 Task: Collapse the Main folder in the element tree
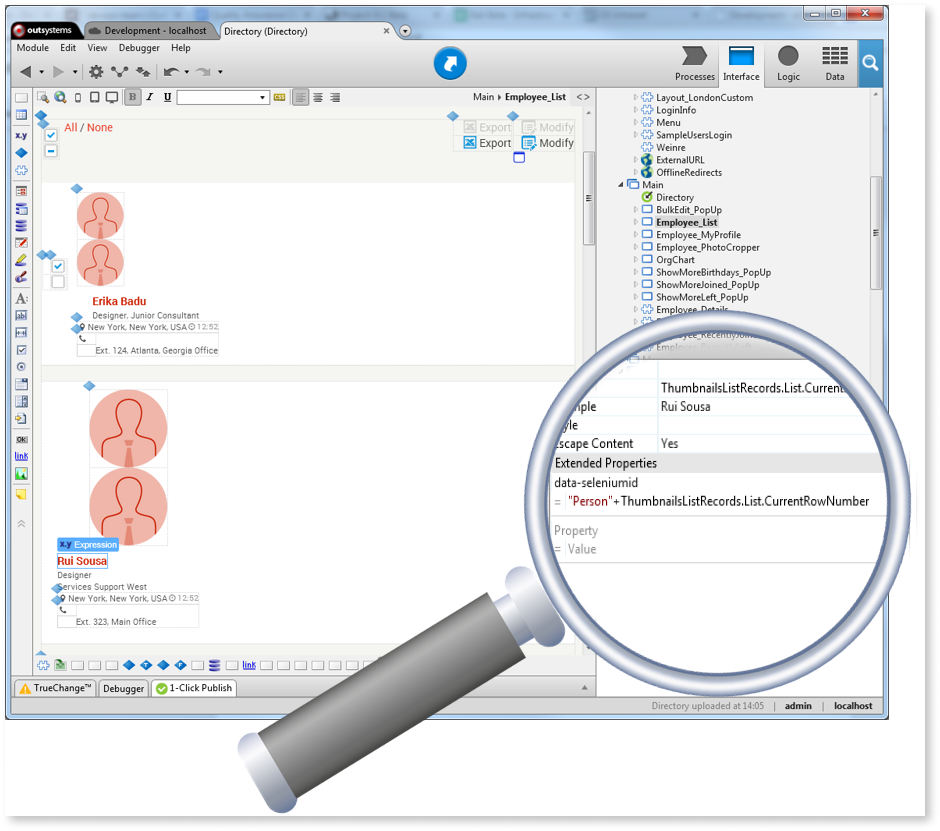tap(622, 184)
